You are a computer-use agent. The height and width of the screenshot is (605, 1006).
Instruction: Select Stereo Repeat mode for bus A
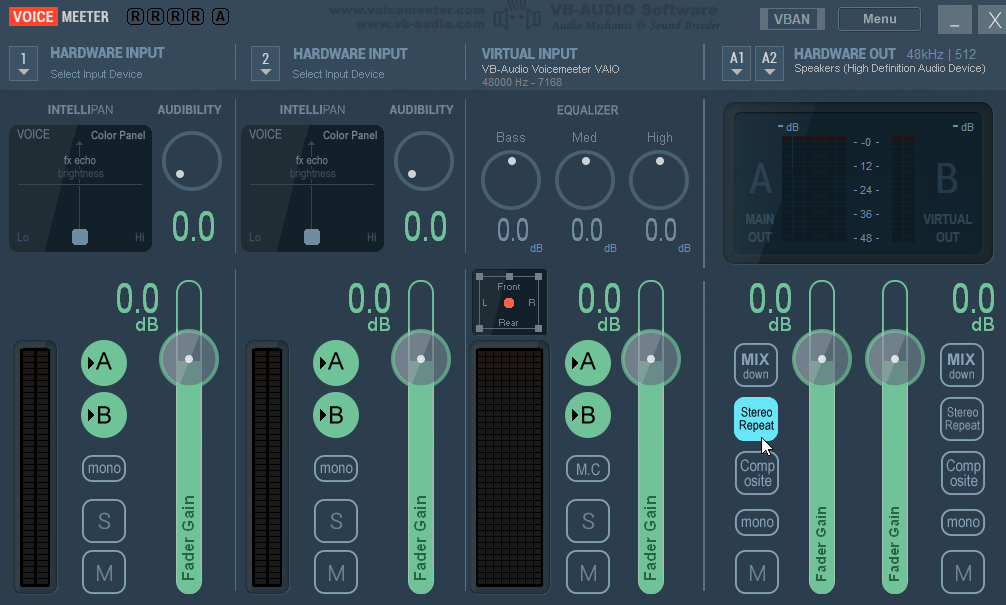click(756, 419)
